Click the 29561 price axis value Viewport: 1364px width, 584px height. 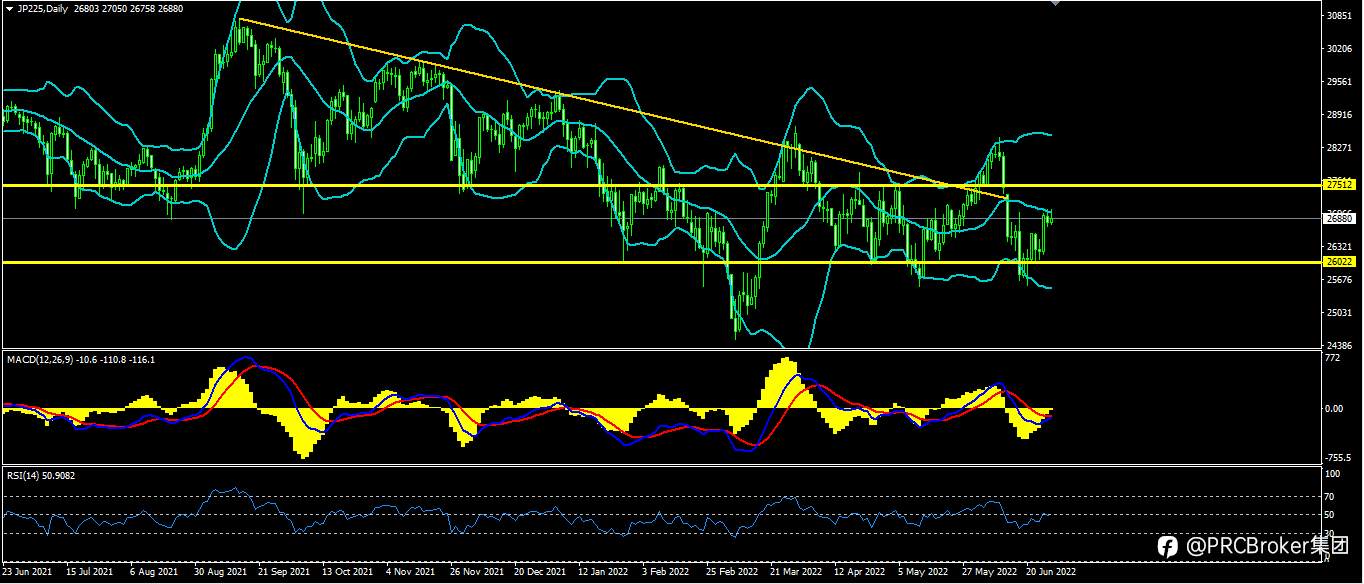[1339, 82]
